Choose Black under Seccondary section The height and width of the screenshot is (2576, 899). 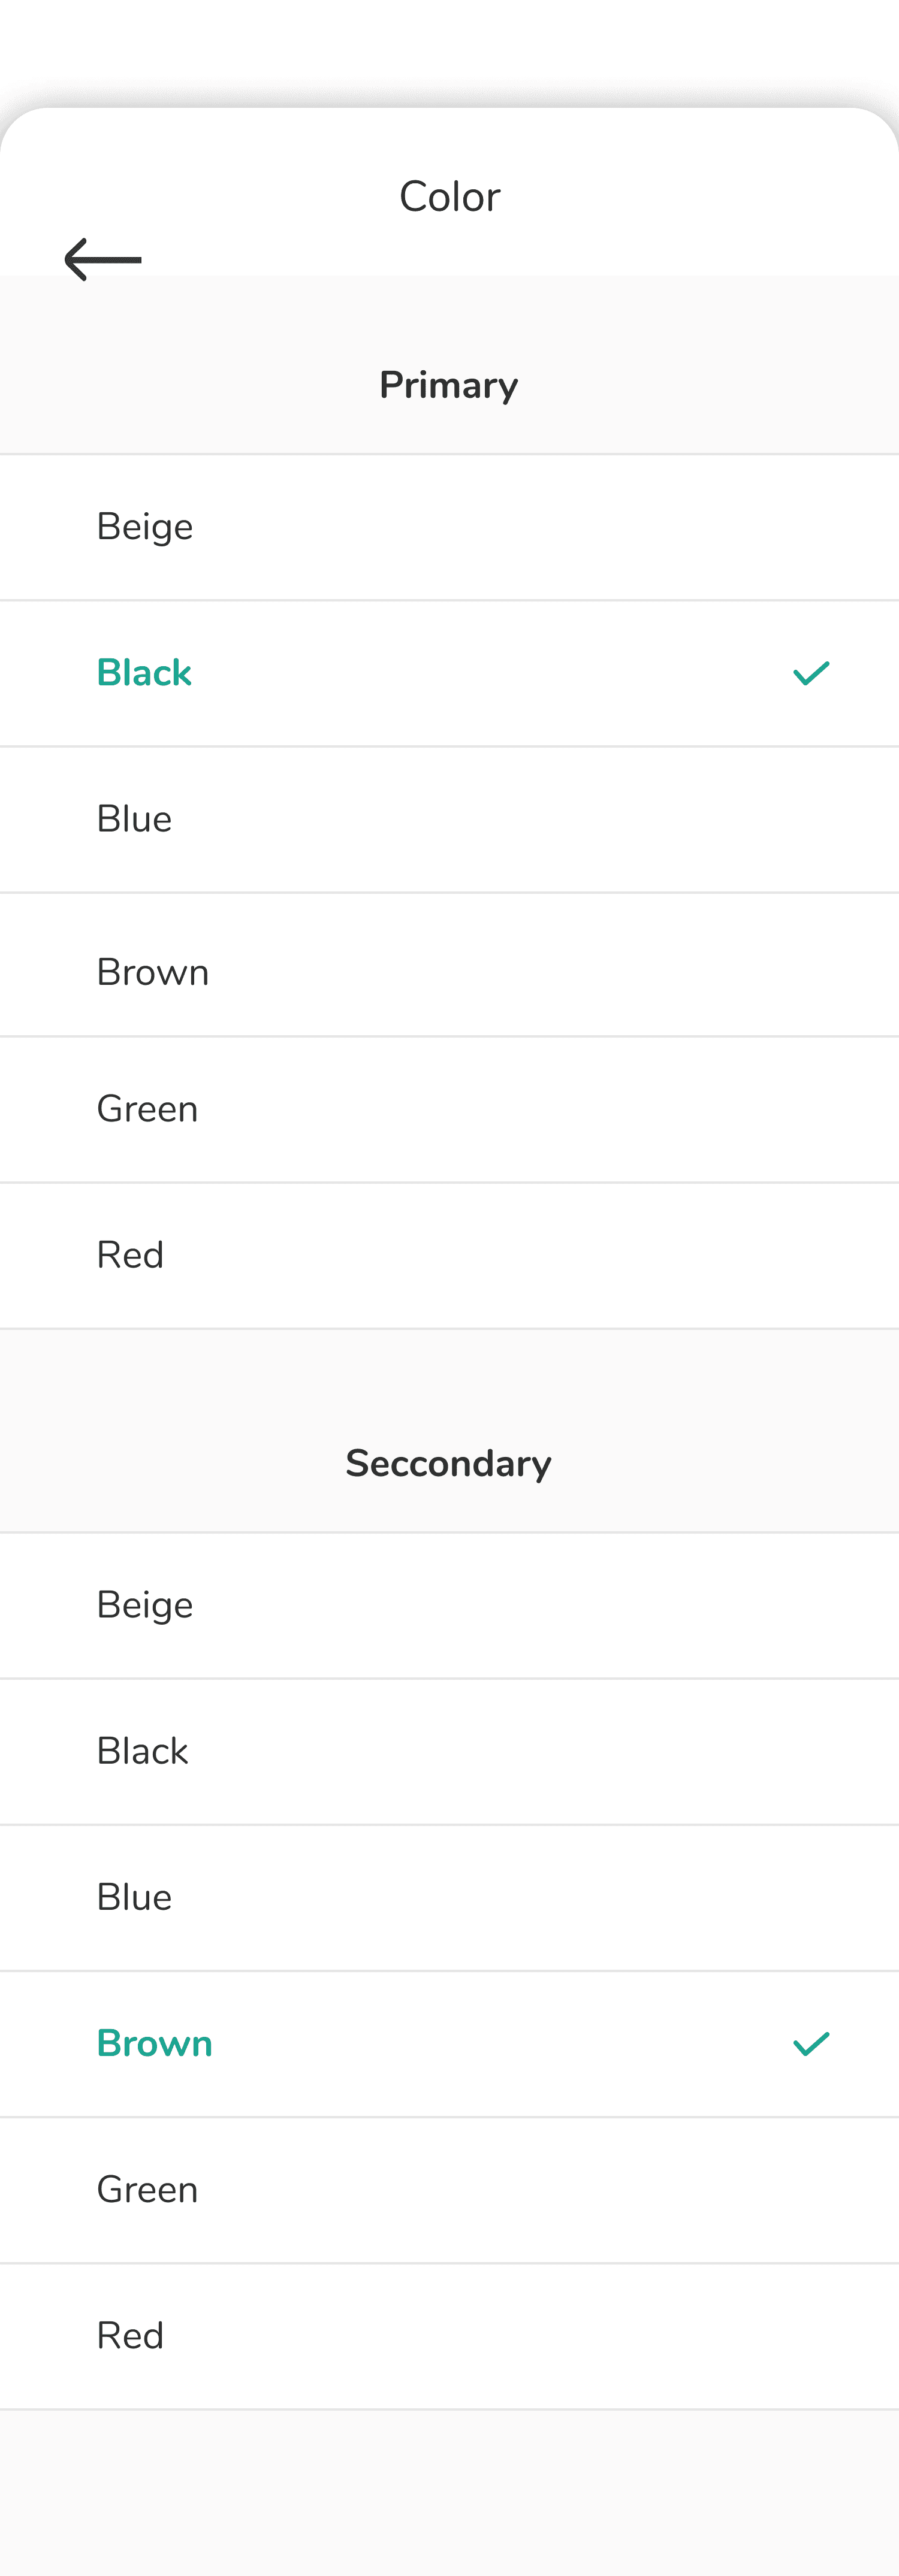click(x=142, y=1751)
